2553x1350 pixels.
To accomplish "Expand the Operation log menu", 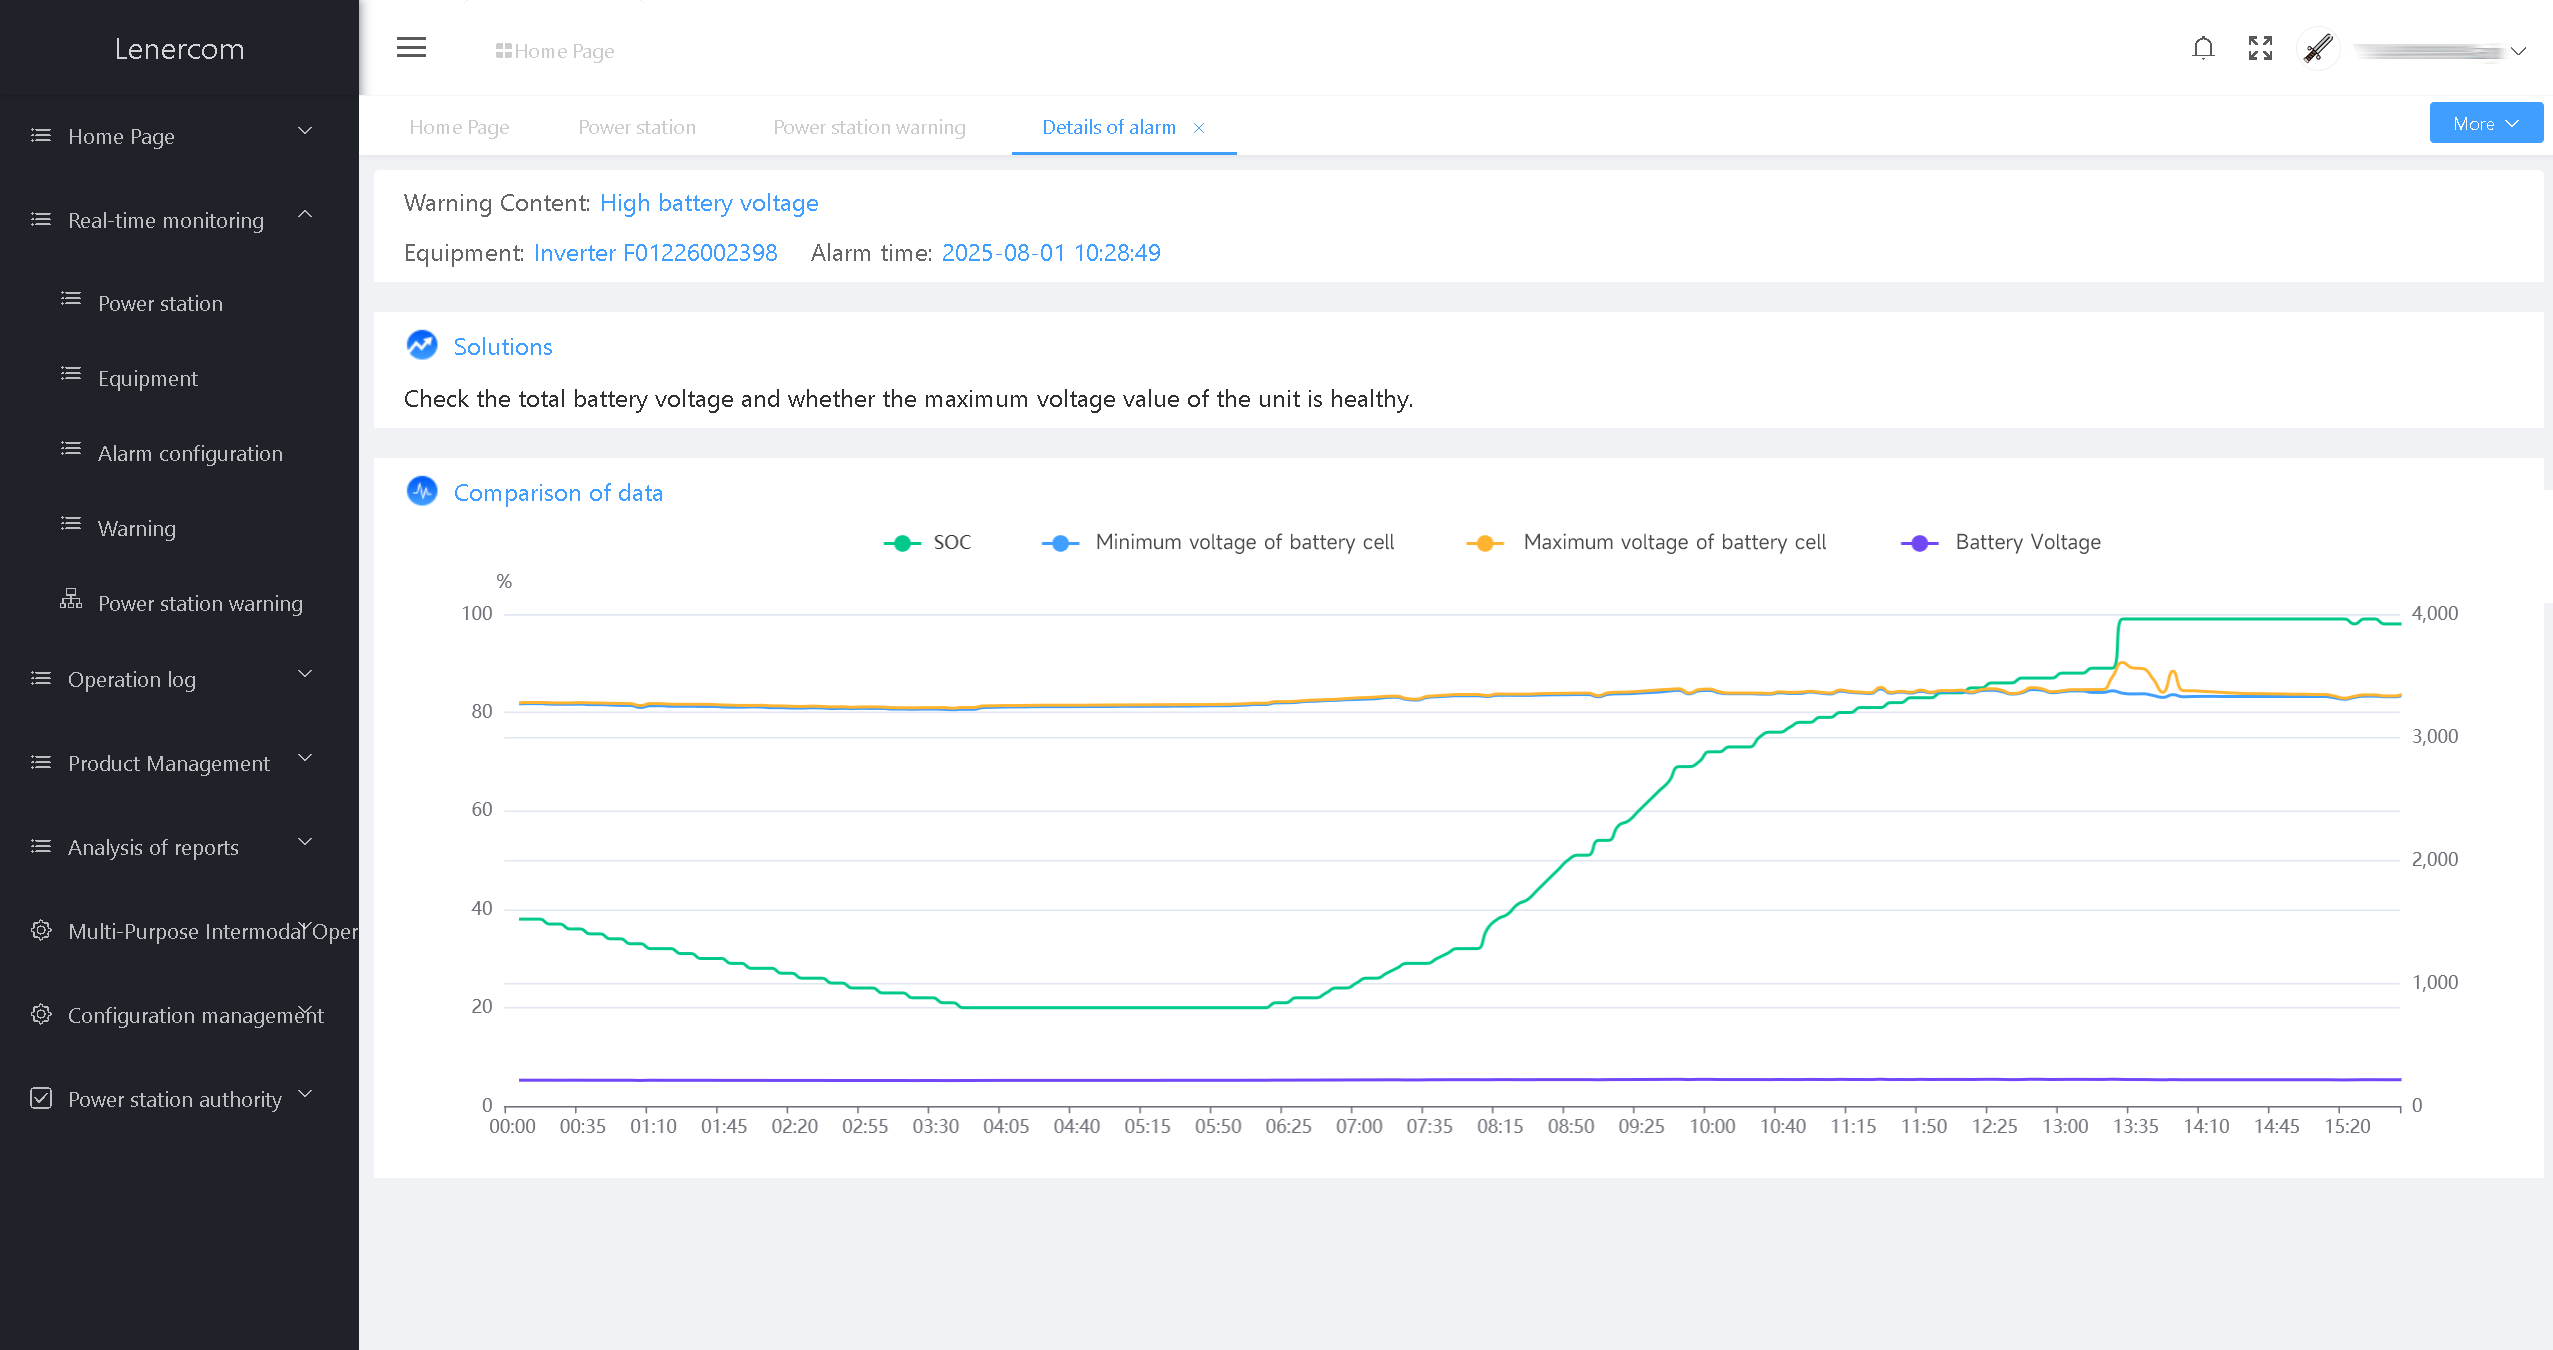I will coord(132,679).
